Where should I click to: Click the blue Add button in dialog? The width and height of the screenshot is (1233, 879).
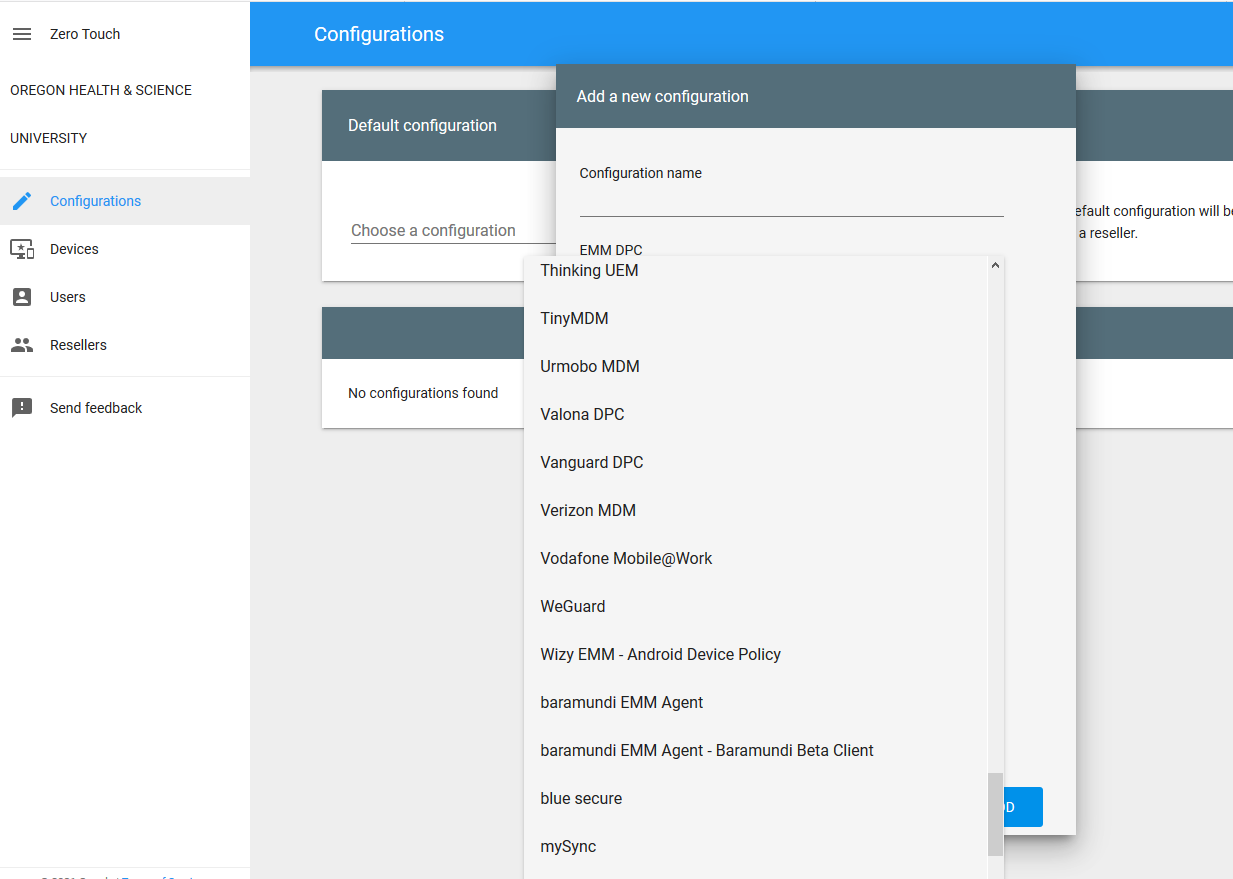click(x=1022, y=807)
